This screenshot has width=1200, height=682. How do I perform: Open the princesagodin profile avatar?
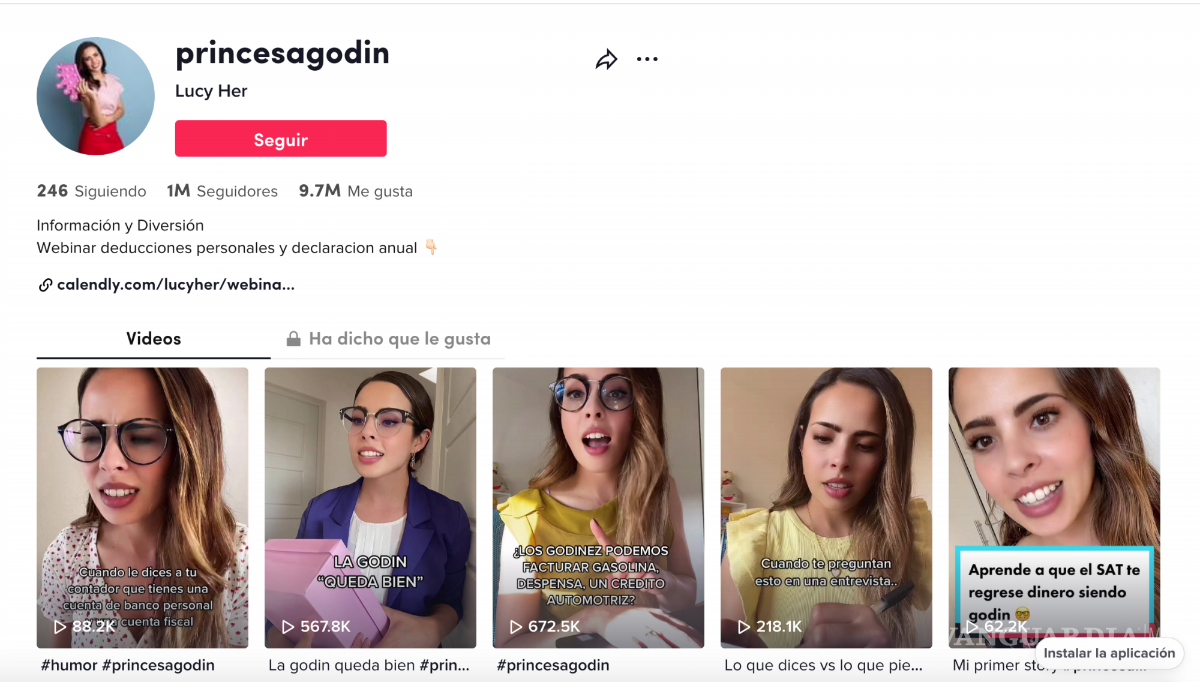point(96,96)
